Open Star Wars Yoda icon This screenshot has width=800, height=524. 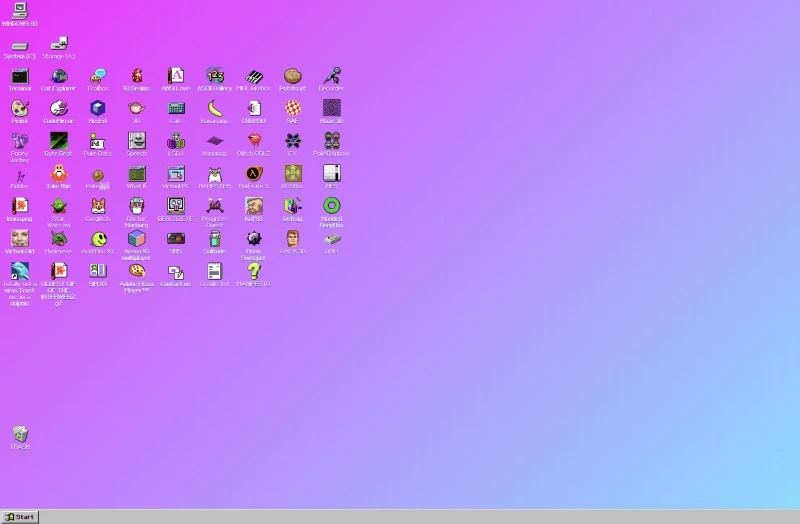click(59, 206)
